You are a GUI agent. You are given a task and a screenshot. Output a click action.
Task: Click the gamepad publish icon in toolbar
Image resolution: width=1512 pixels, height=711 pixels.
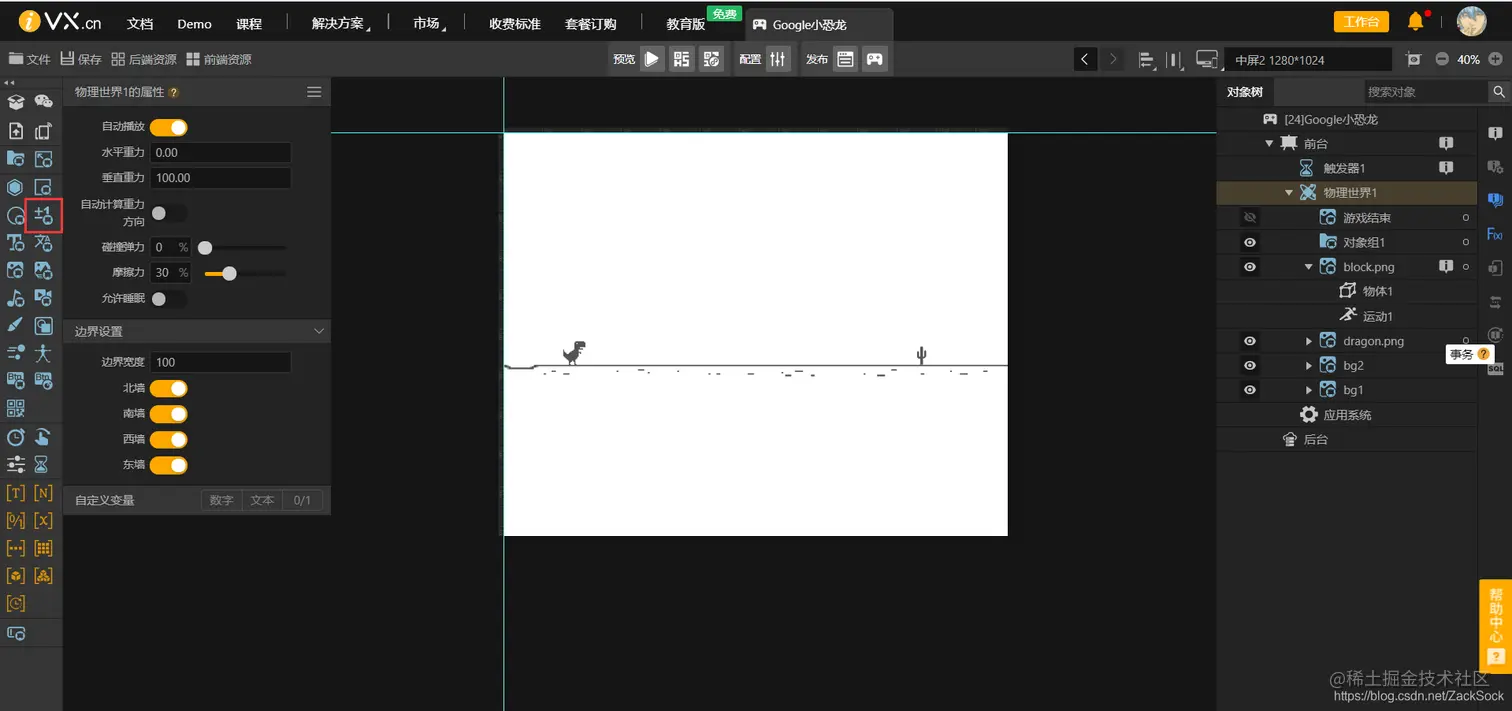pyautogui.click(x=875, y=59)
